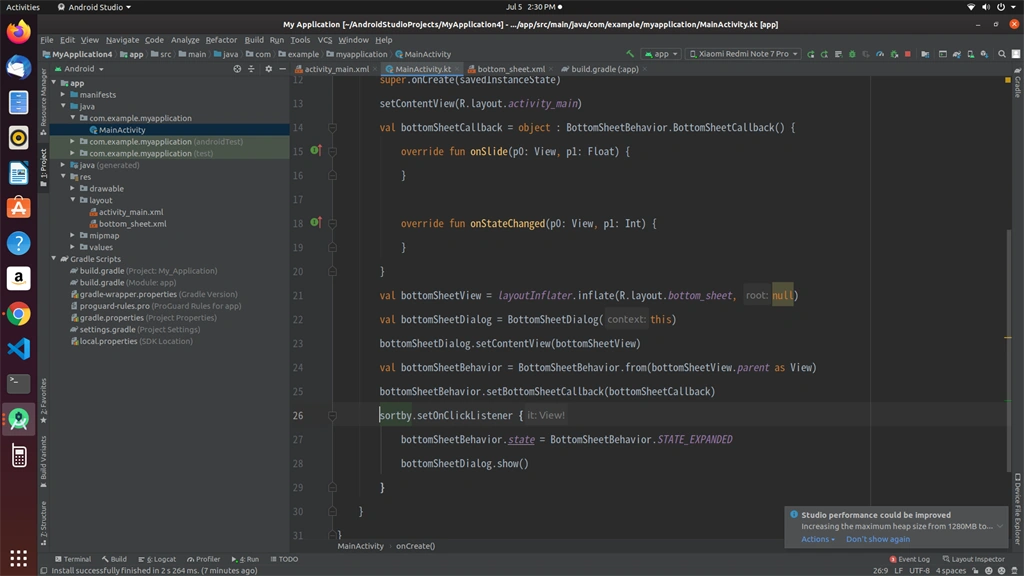Open the app run configuration dropdown

pos(661,54)
